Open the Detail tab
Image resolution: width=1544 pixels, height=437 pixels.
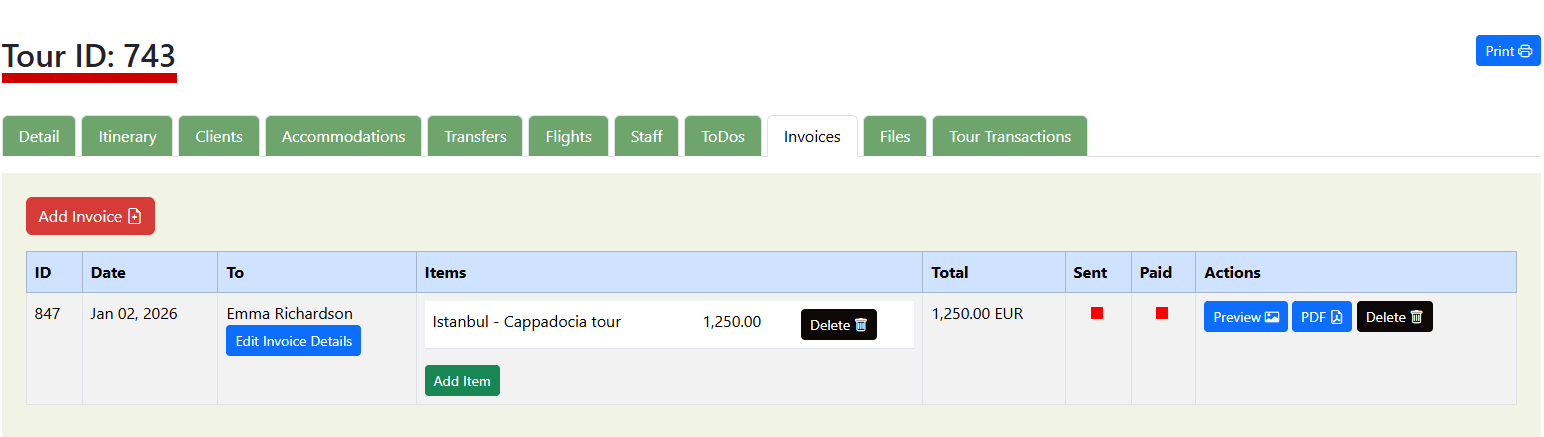[x=39, y=137]
